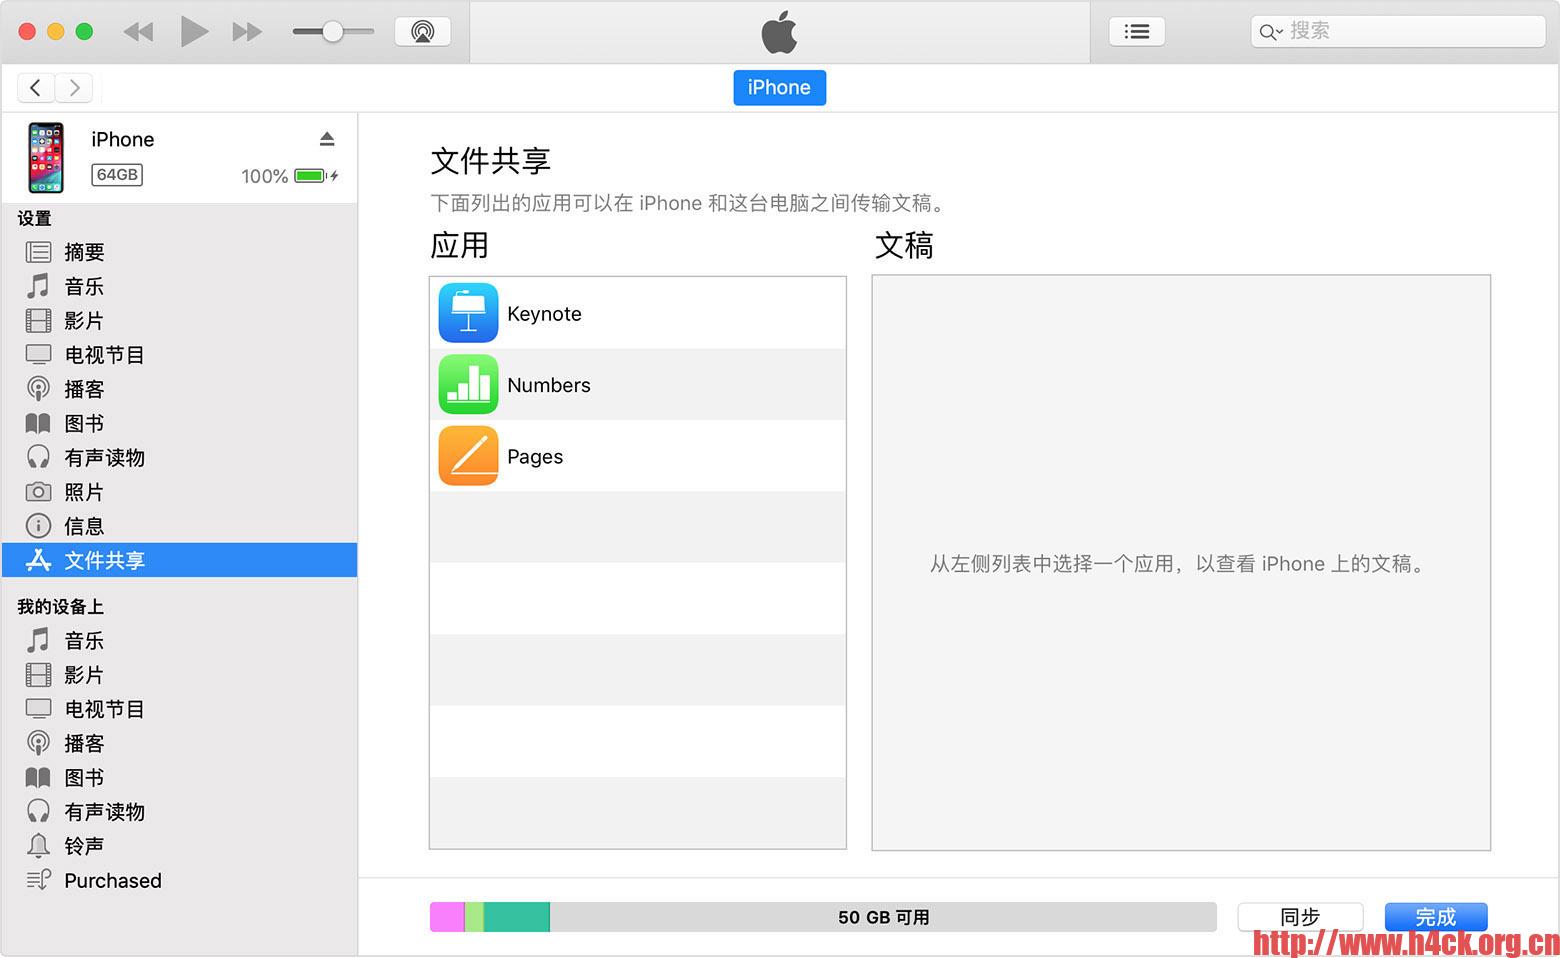Viewport: 1560px width, 958px height.
Task: Click the teal storage bar segment
Action: pos(517,917)
